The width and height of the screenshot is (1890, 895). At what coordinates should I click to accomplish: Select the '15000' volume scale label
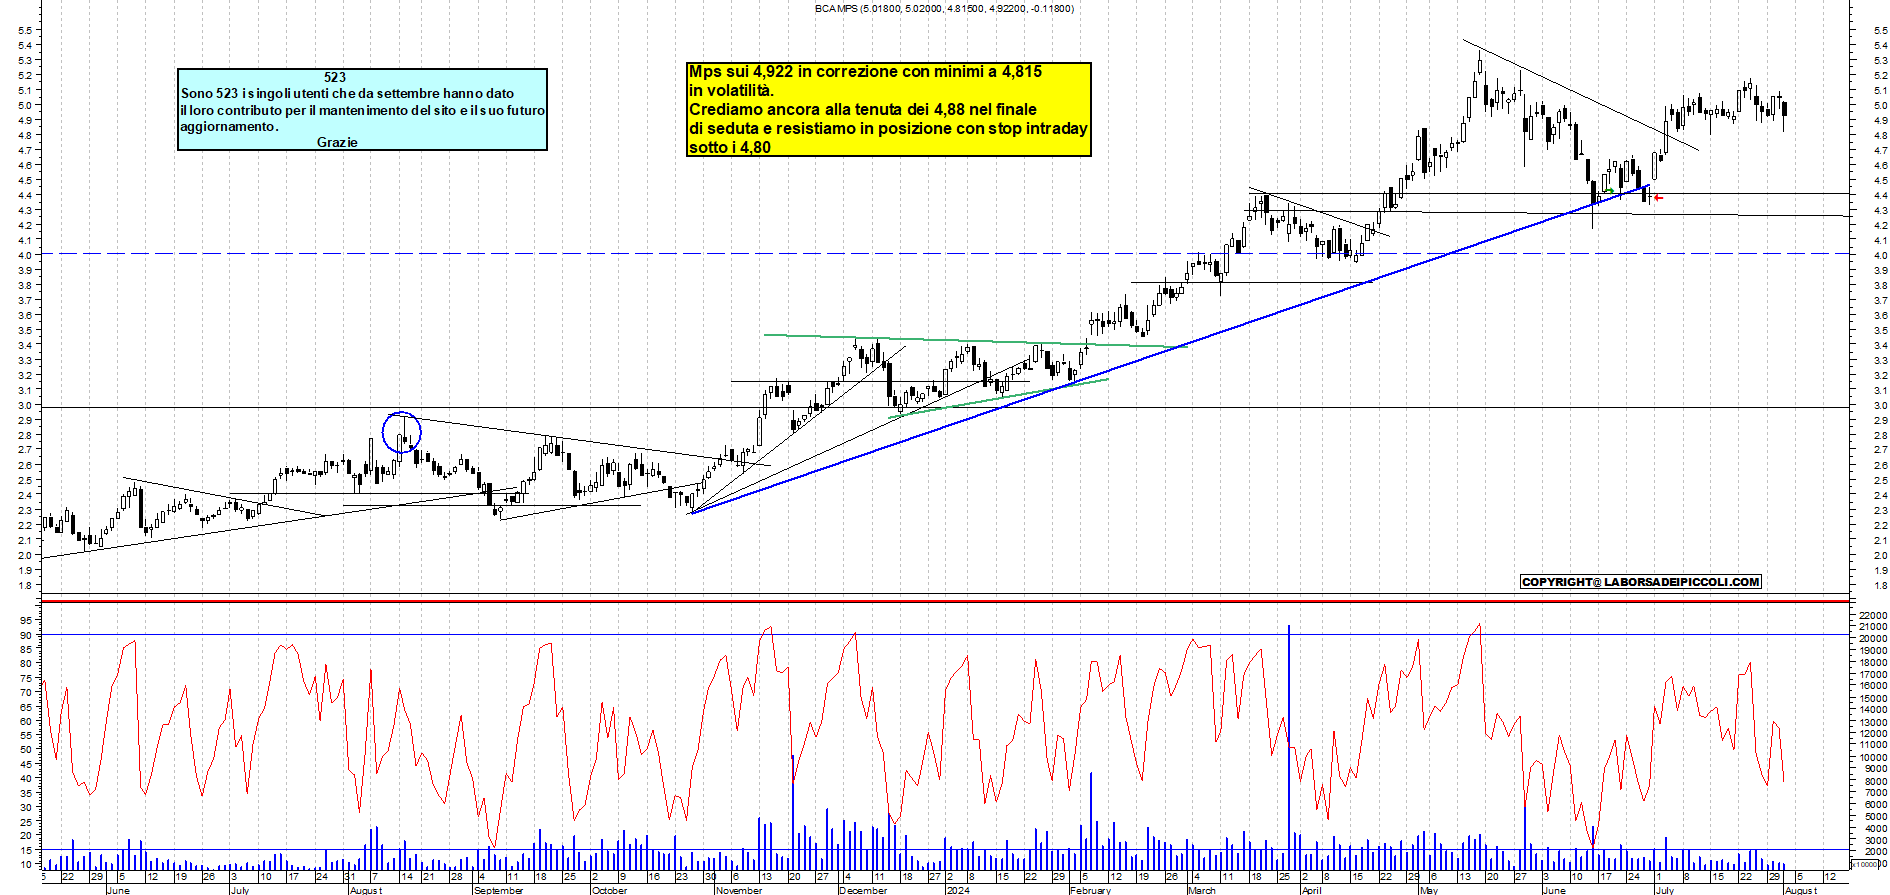pyautogui.click(x=1872, y=698)
